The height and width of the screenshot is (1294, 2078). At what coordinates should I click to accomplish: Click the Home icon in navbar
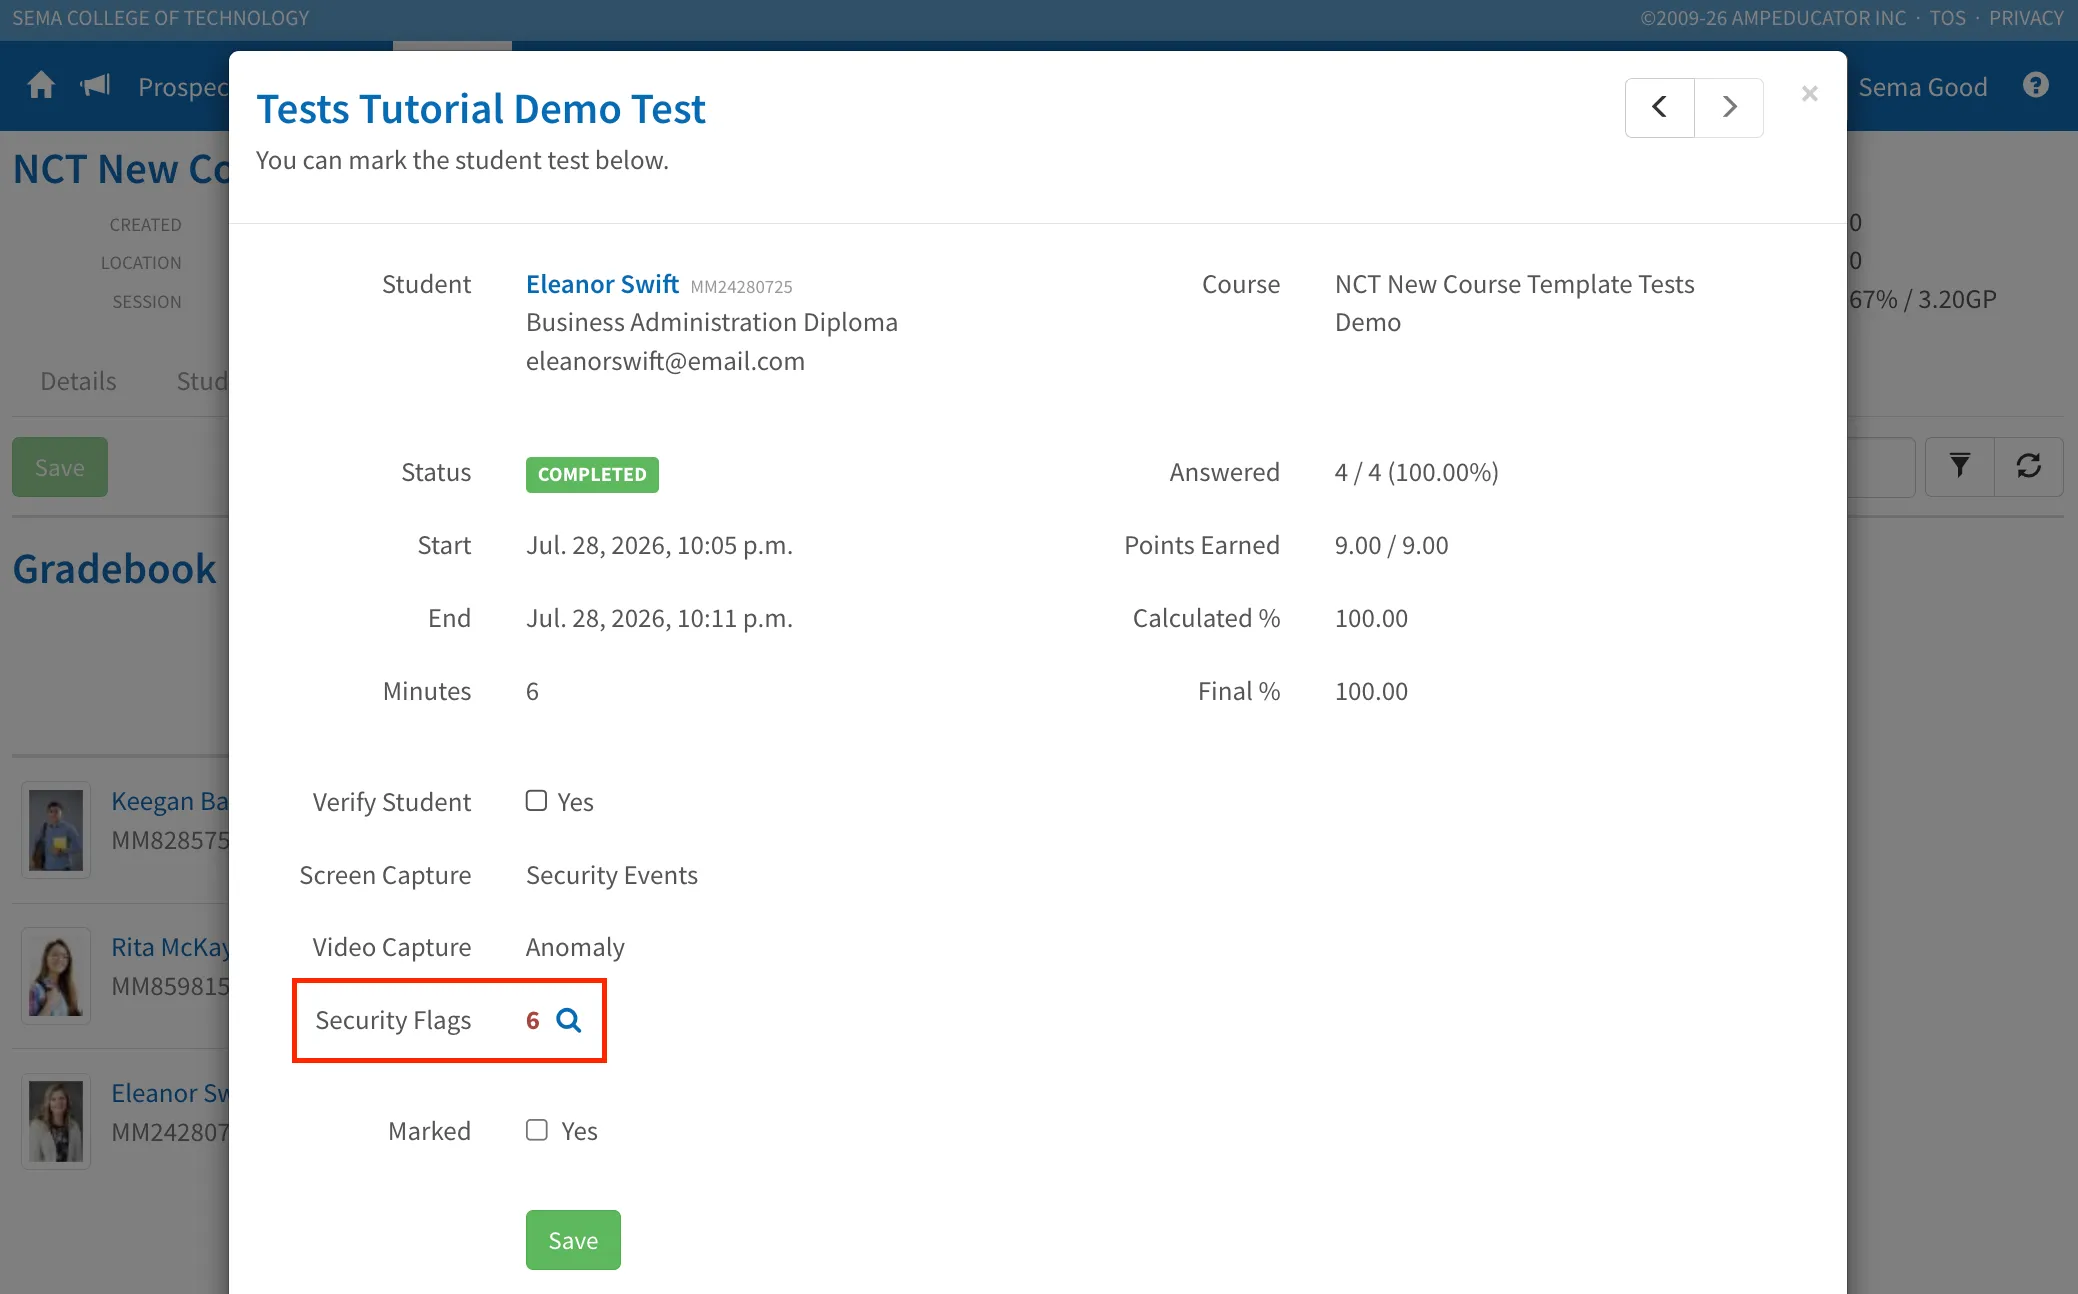coord(41,86)
